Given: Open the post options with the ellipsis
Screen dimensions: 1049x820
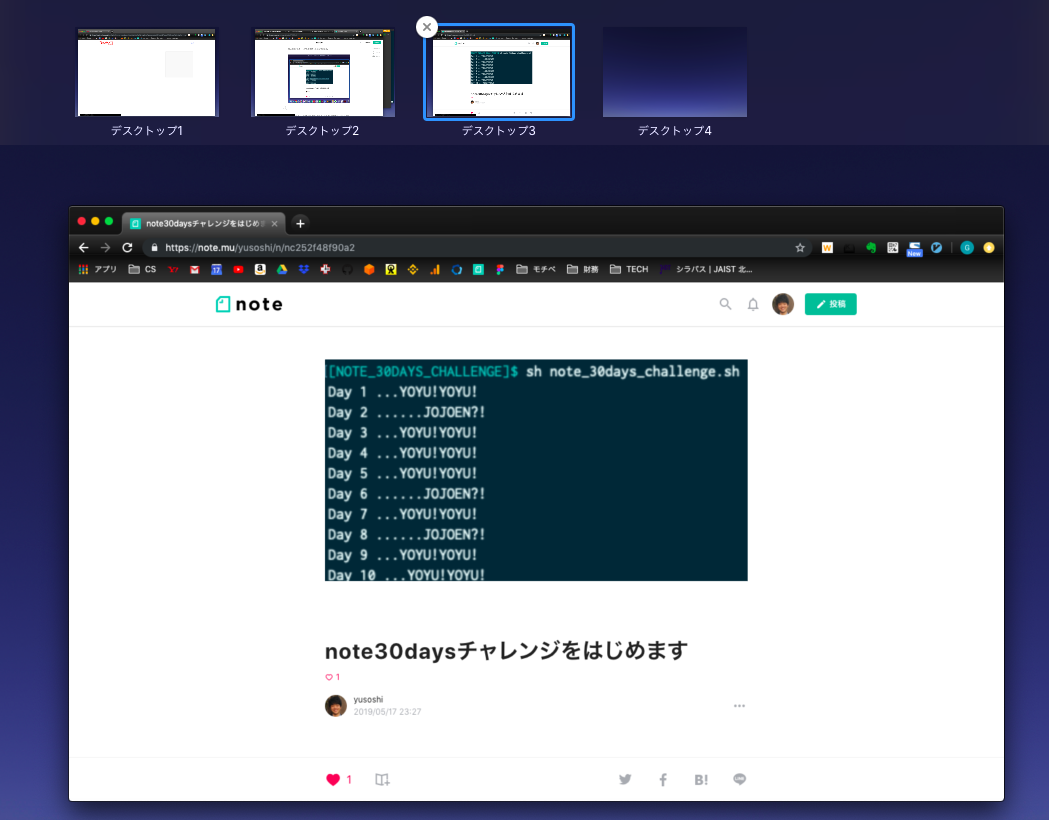Looking at the screenshot, I should click(x=739, y=705).
